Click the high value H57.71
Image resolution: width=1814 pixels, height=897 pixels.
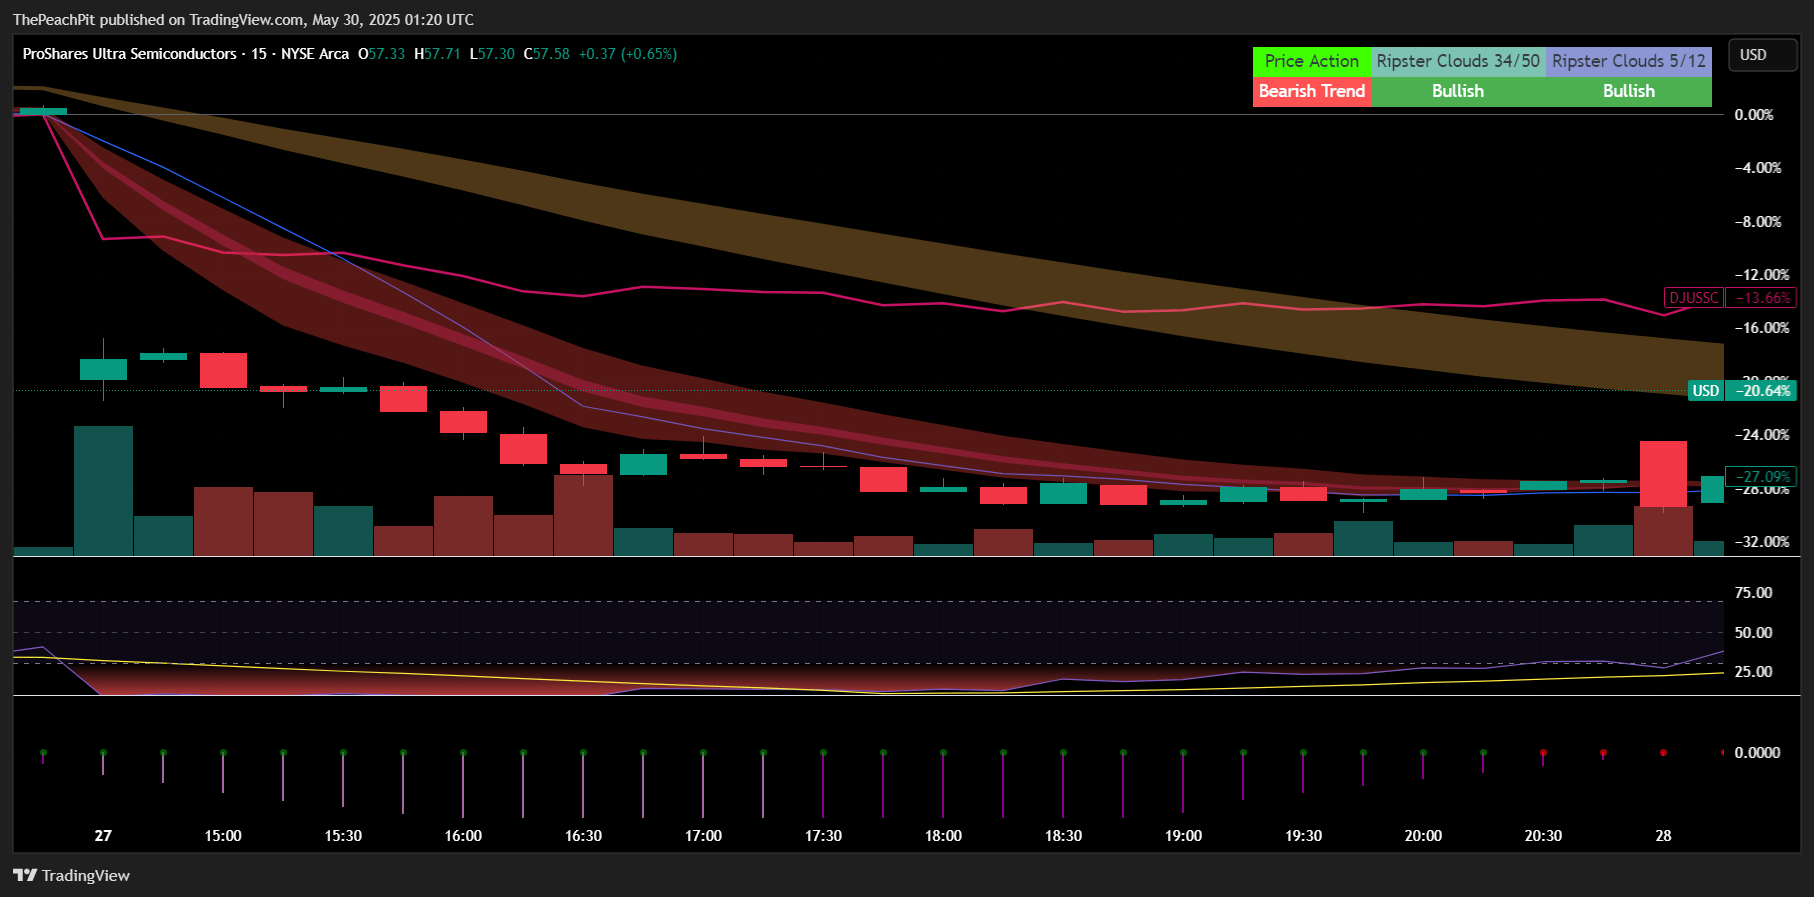pos(437,54)
